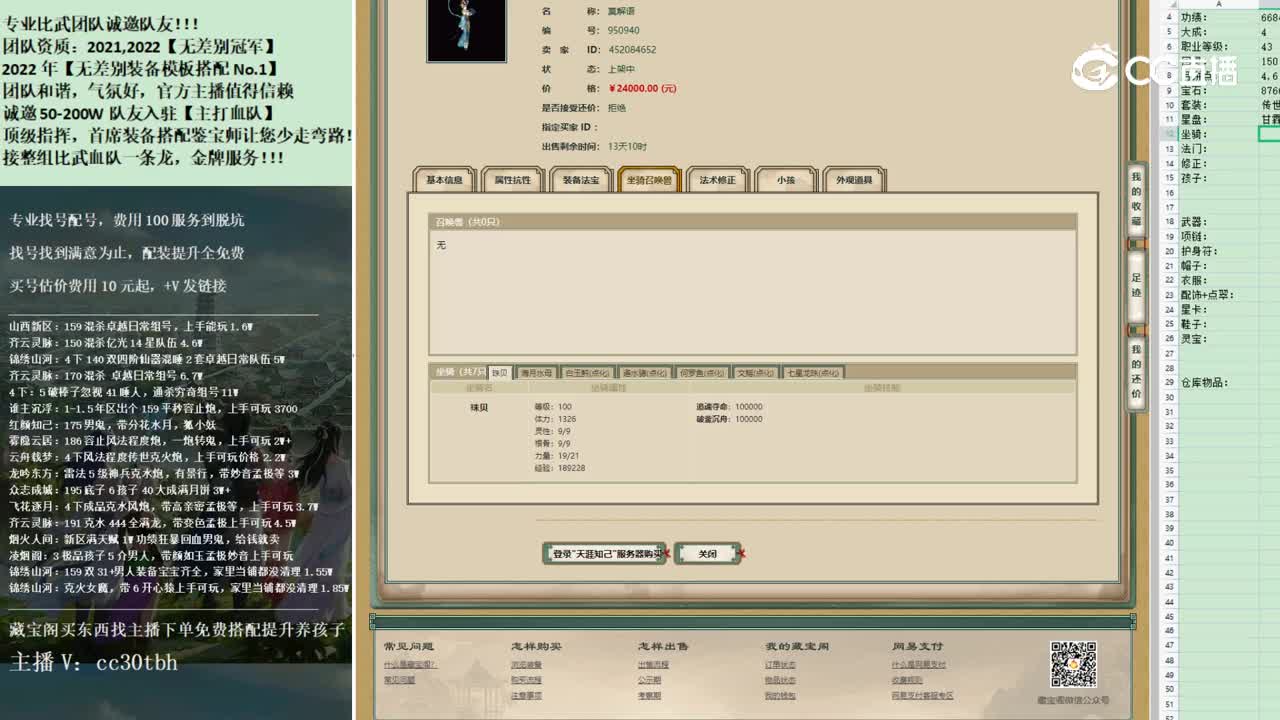Click the 登录"天涯知己"服务器购买 button
Viewport: 1280px width, 720px height.
[604, 554]
